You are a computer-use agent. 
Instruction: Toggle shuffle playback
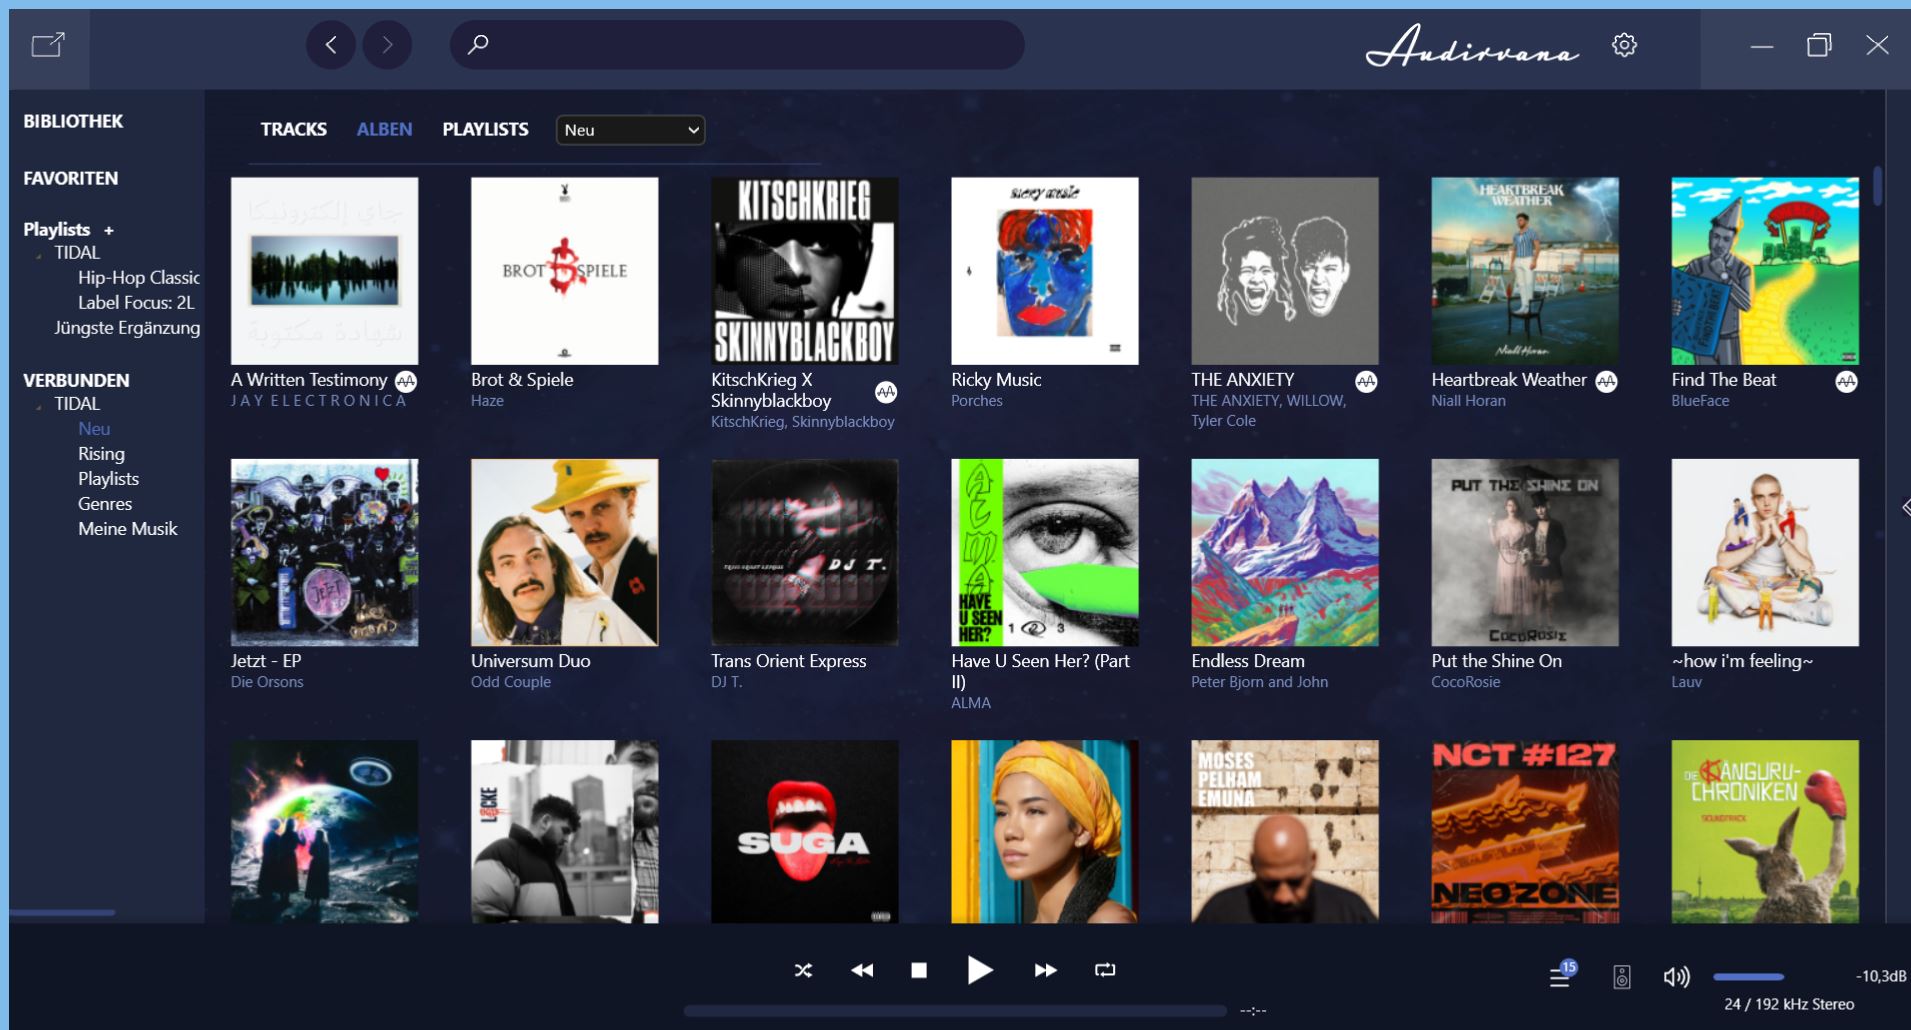coord(803,970)
